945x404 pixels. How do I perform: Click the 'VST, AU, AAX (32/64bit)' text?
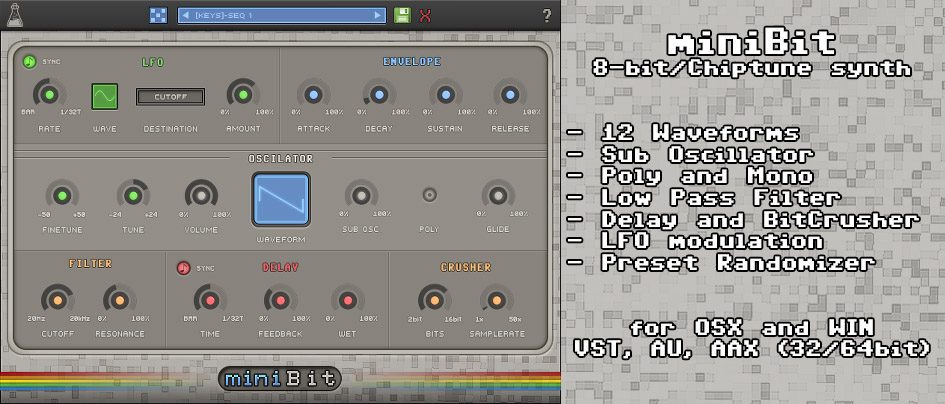click(x=752, y=349)
